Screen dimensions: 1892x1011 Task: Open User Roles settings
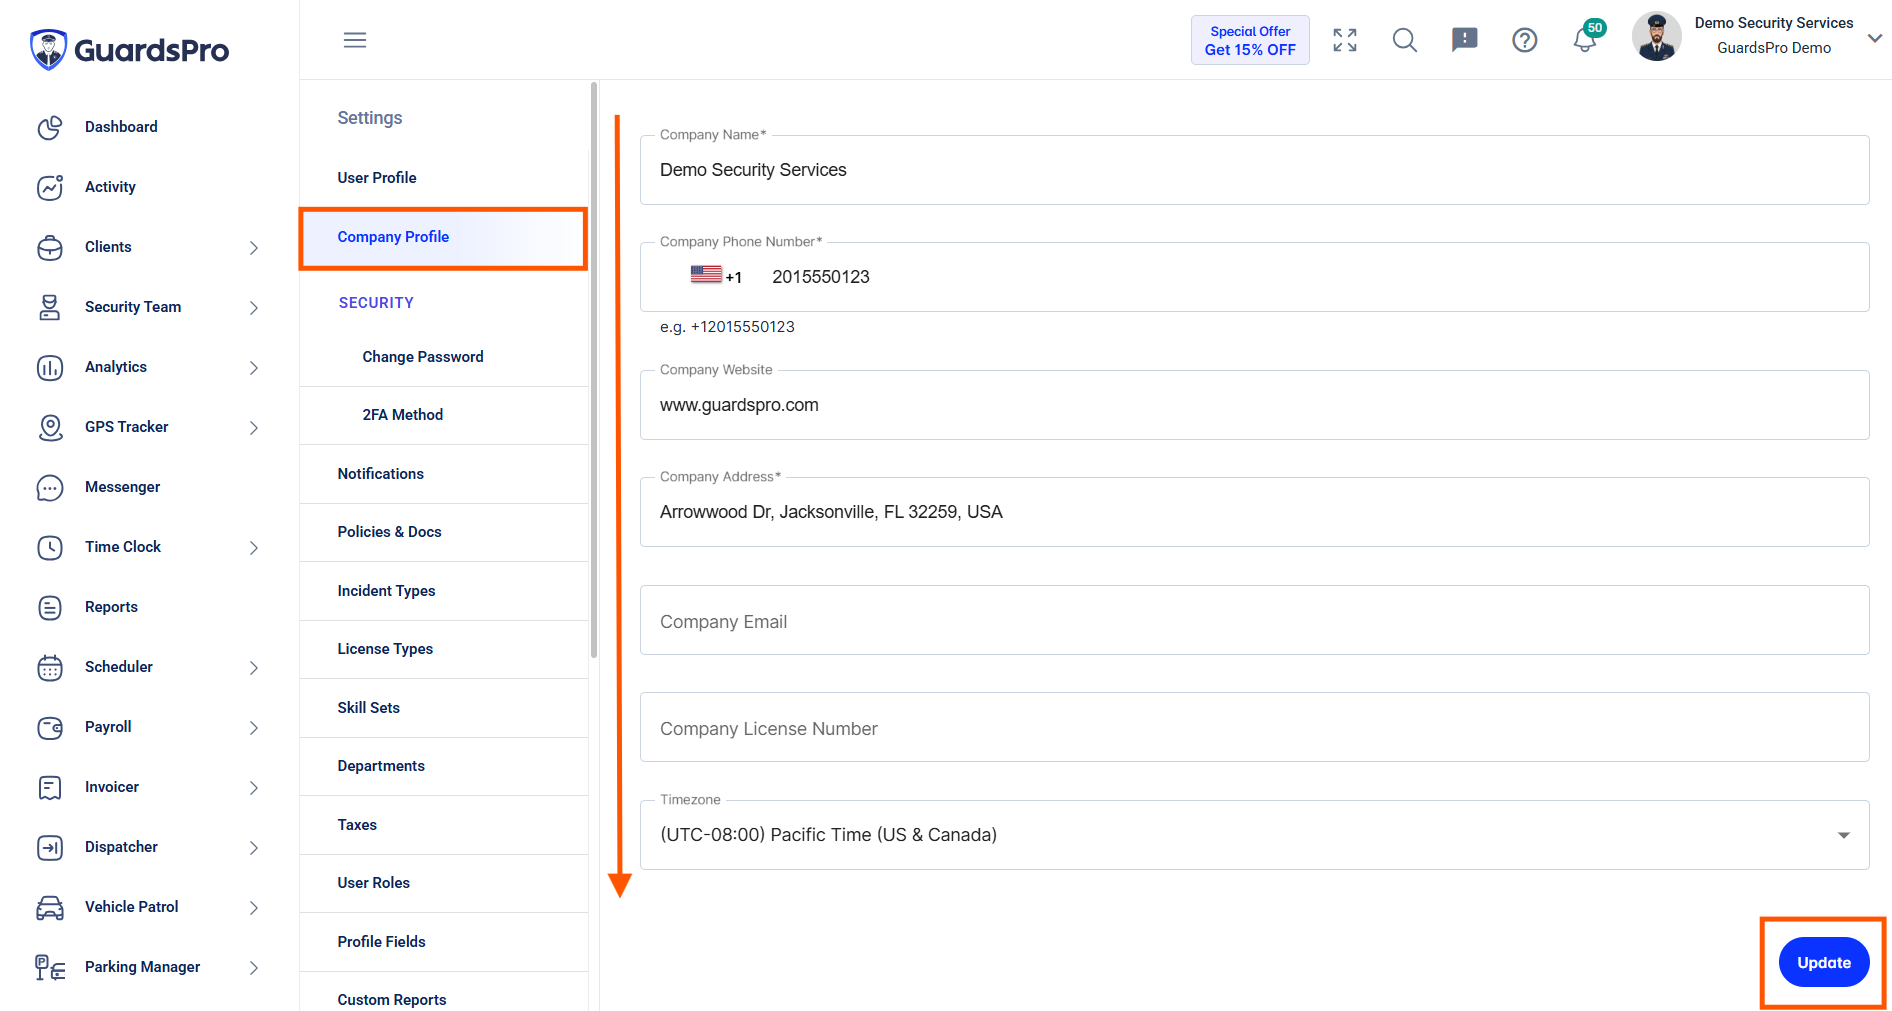coord(444,883)
